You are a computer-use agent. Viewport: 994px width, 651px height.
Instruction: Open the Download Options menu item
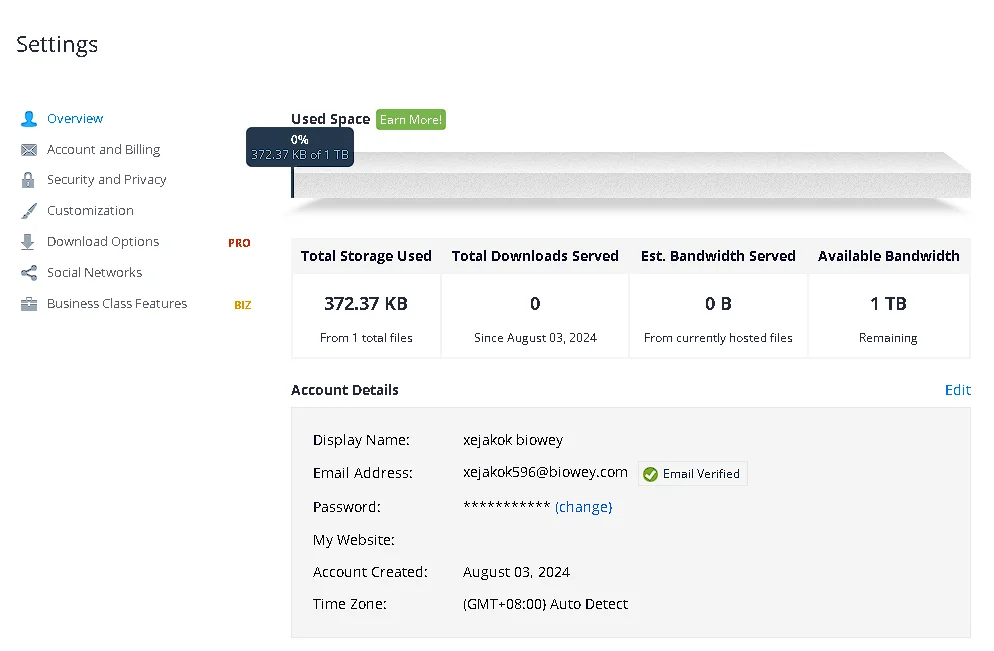point(103,242)
